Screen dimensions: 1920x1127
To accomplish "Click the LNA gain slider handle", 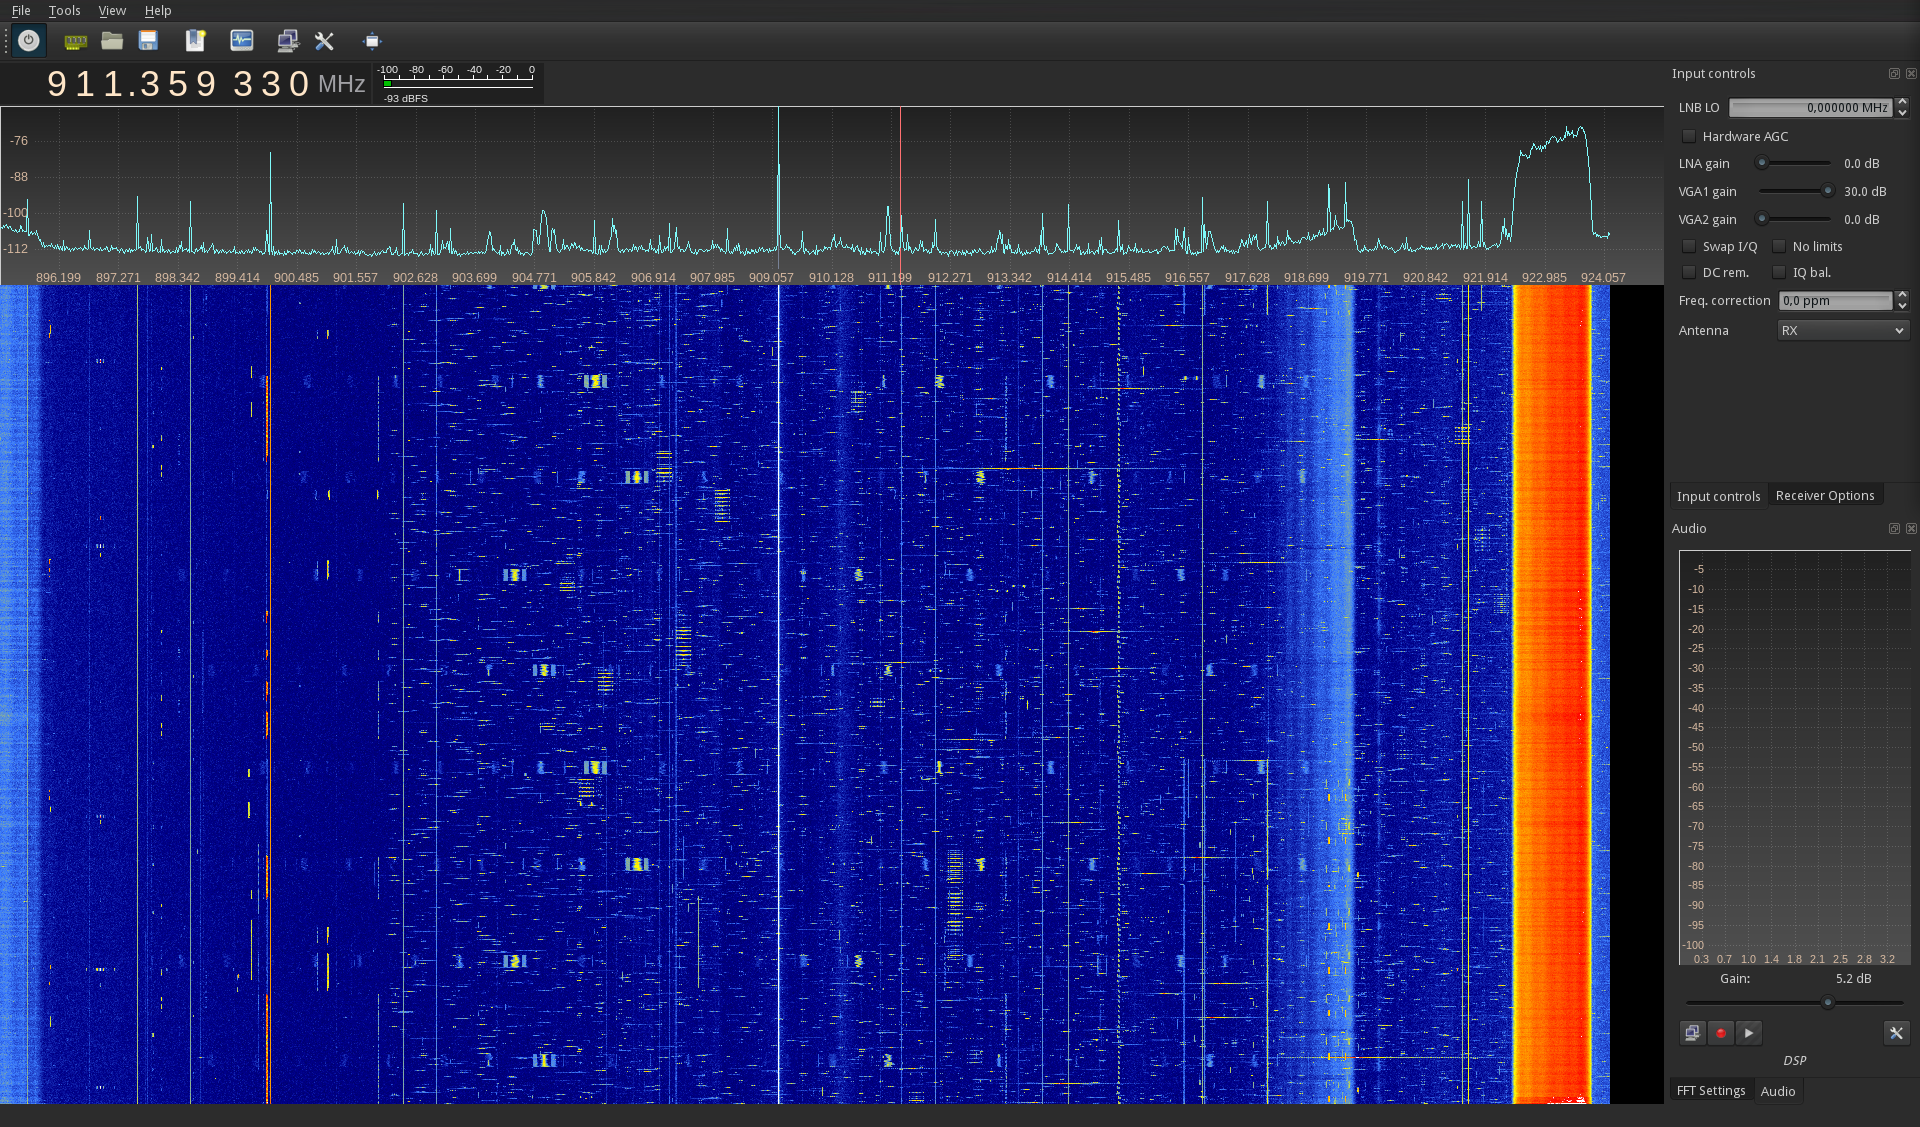I will (1762, 163).
